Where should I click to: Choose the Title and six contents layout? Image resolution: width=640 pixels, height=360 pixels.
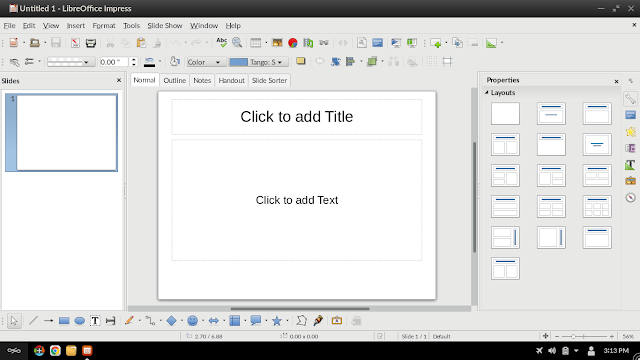[597, 207]
